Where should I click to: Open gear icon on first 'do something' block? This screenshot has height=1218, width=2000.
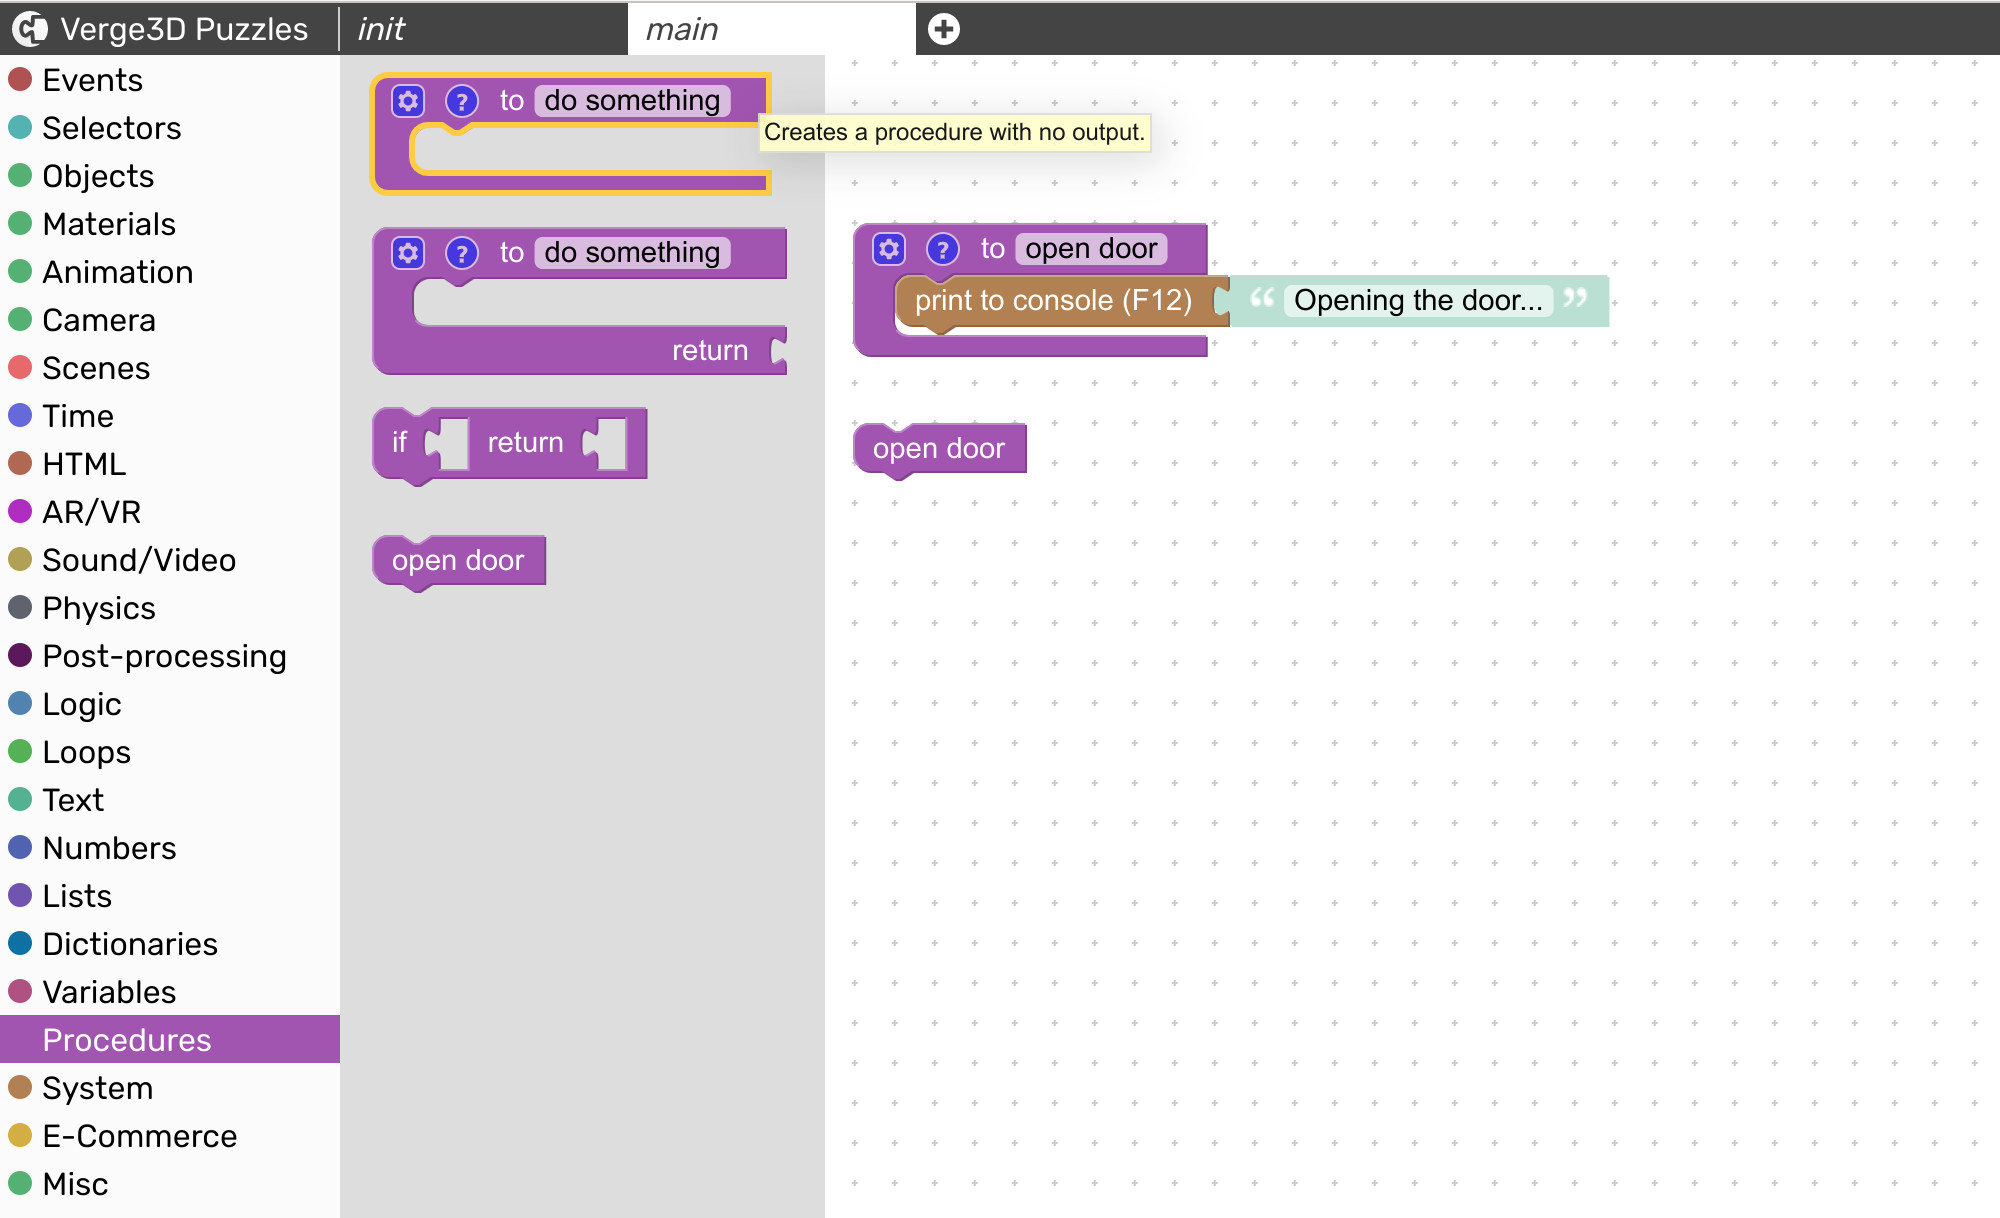point(408,101)
